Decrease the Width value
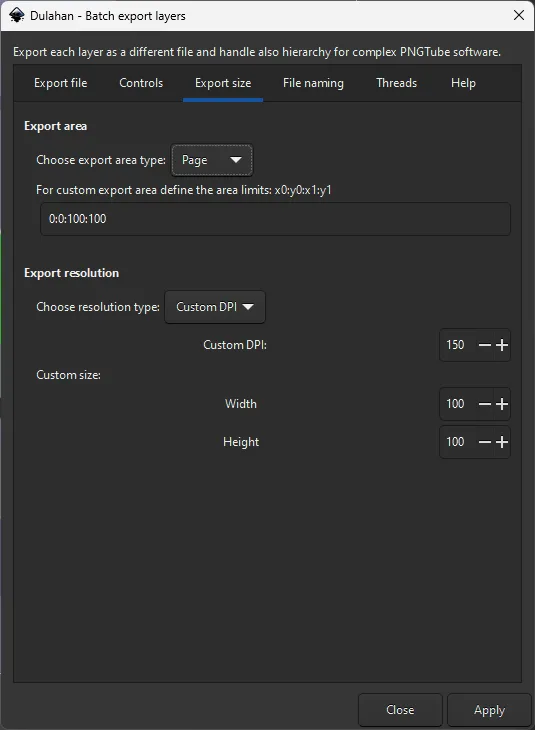This screenshot has height=730, width=535. click(485, 404)
